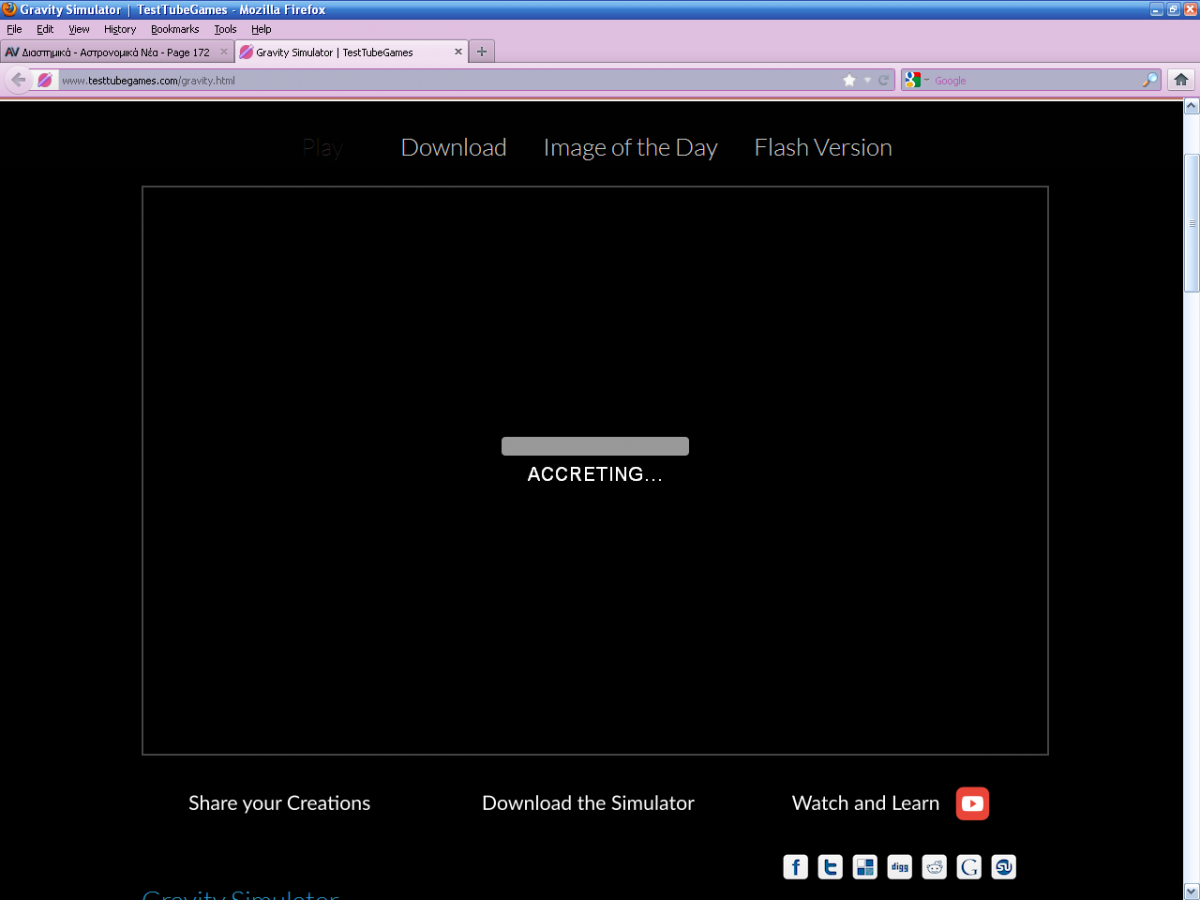Click the YouTube icon beside Watch and Learn

[972, 803]
